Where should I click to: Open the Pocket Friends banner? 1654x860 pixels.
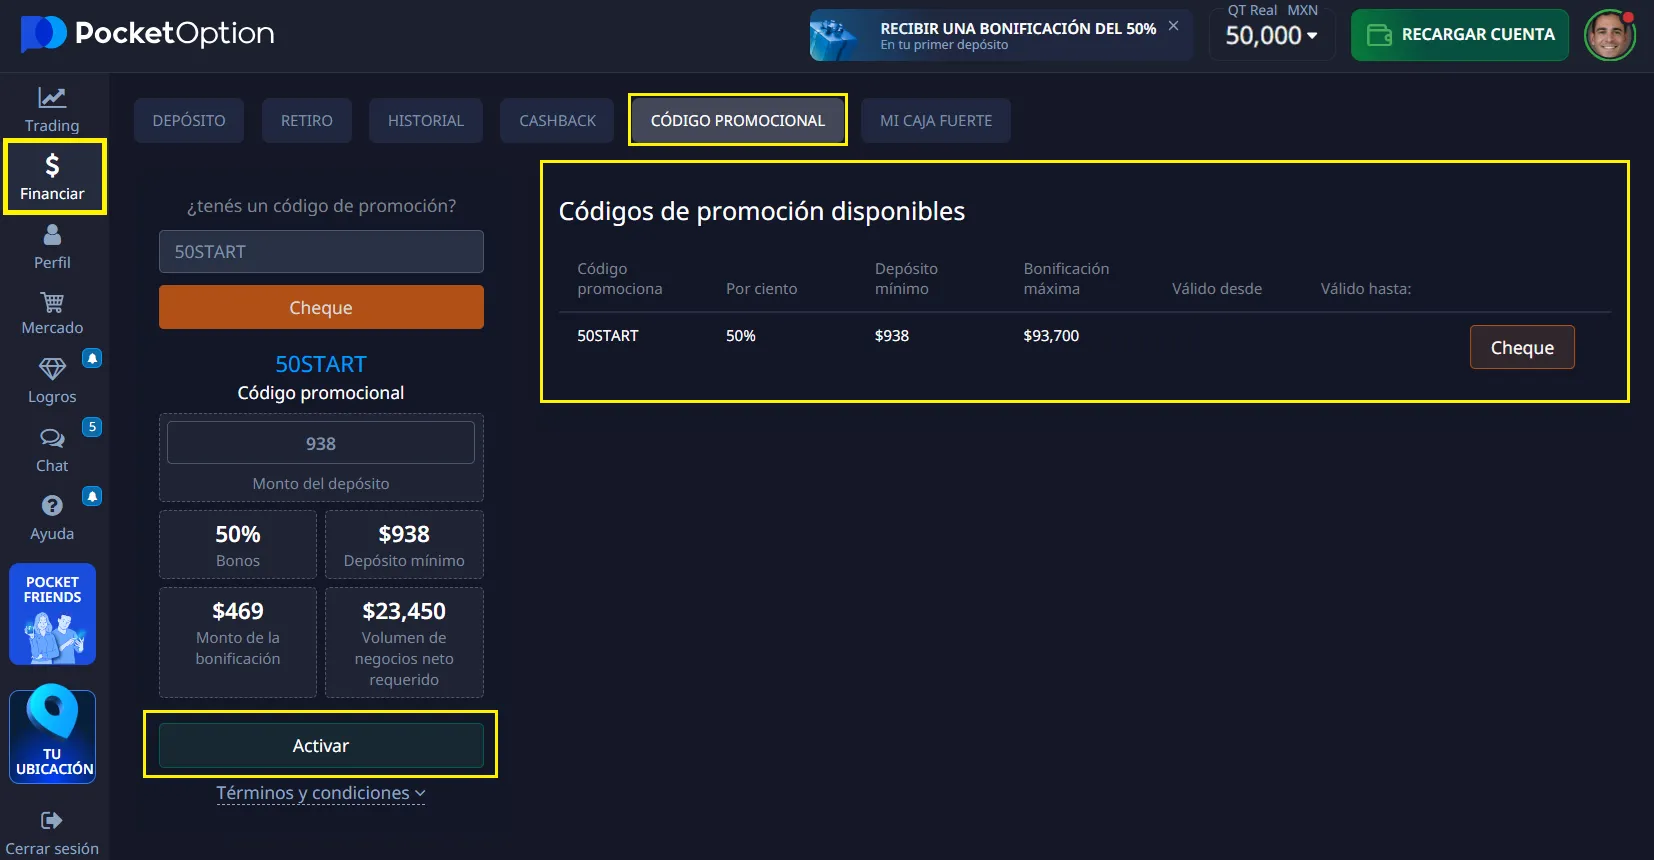click(52, 614)
